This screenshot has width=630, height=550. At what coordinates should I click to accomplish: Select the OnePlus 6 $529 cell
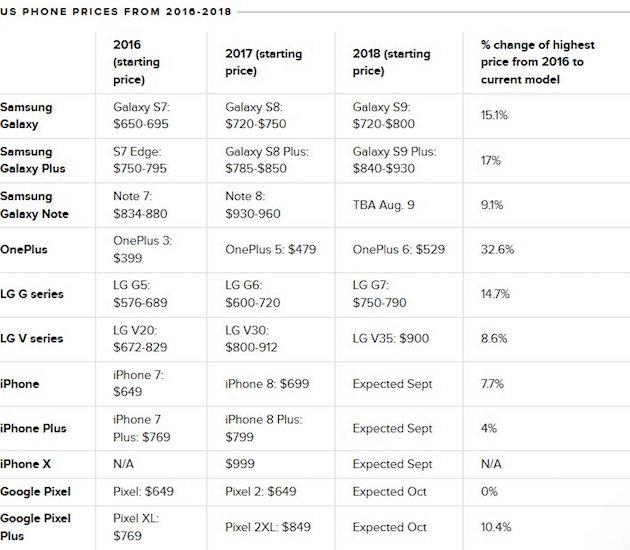click(399, 249)
